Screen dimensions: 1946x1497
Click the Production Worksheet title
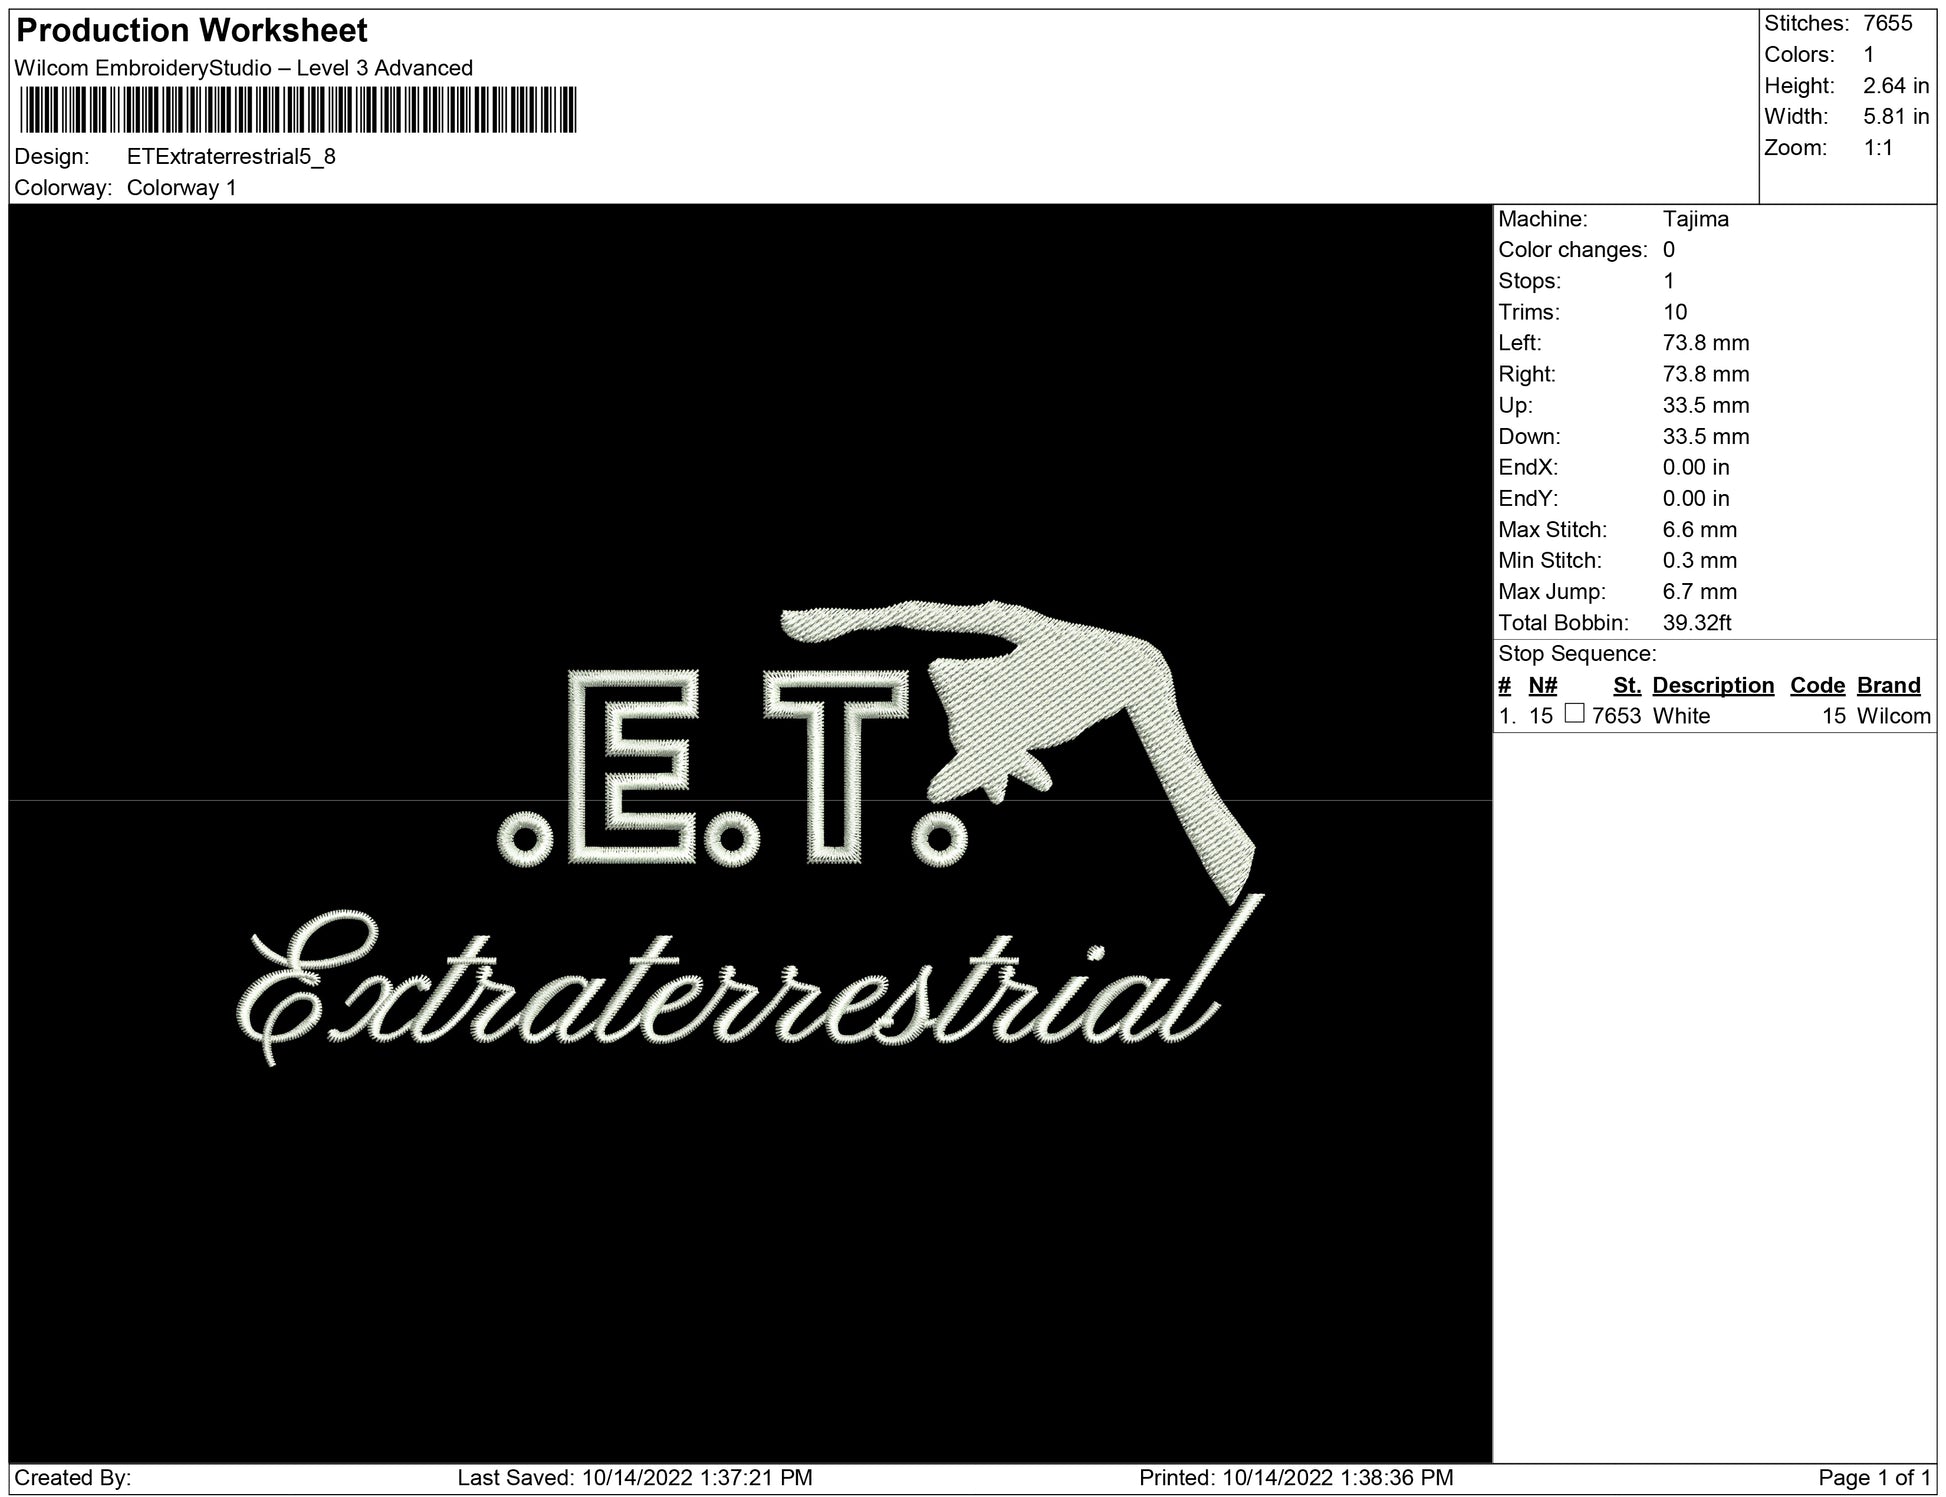(192, 31)
